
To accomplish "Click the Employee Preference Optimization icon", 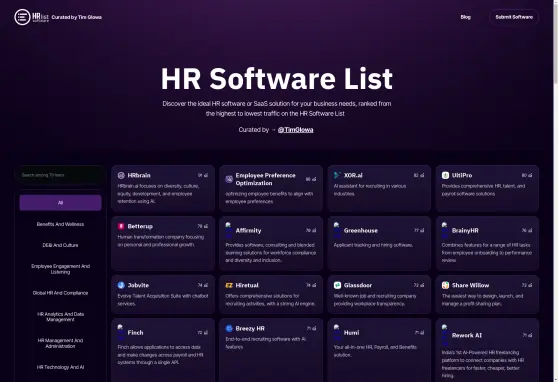I will 229,179.
